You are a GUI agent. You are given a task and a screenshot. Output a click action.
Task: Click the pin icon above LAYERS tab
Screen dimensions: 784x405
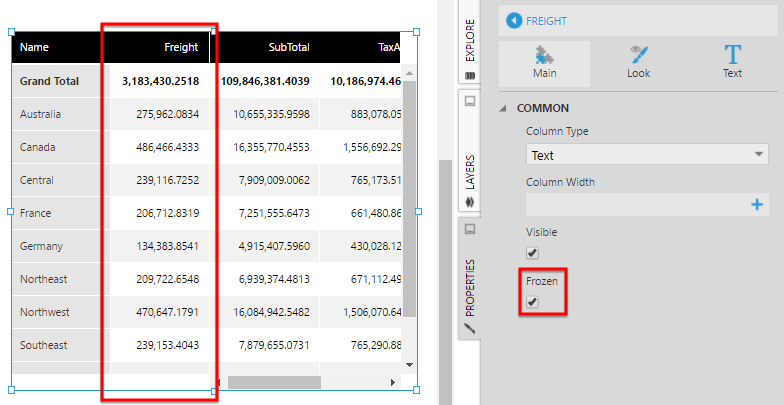pos(470,102)
